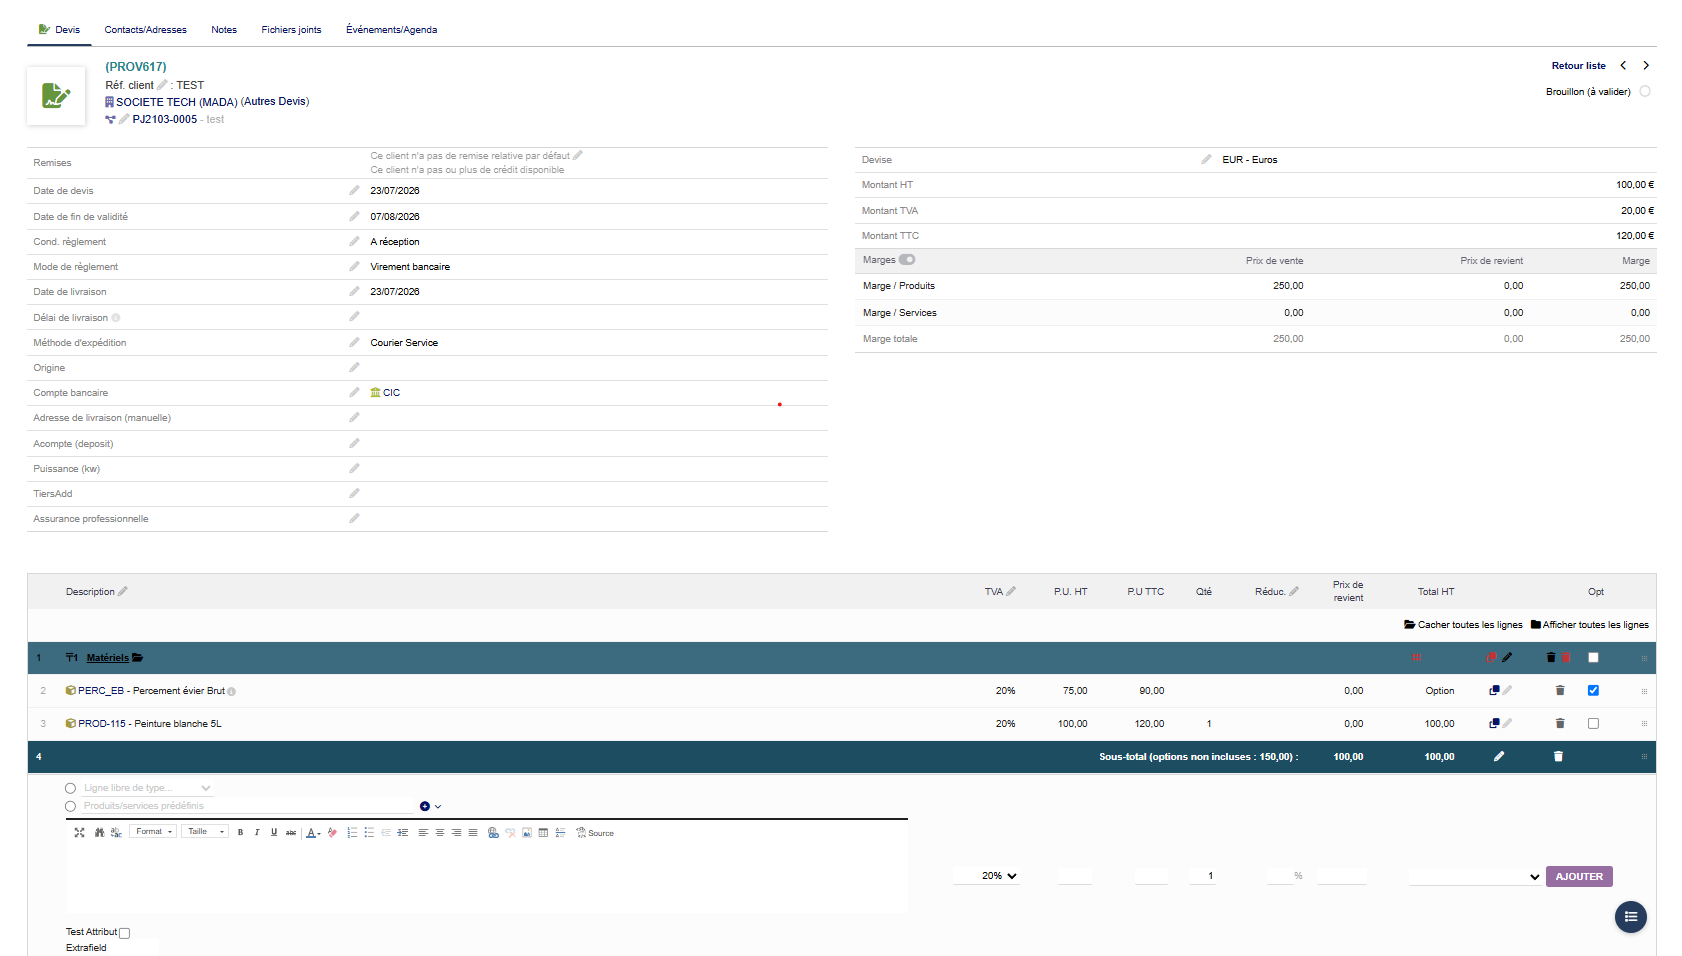Go to the next record arrow
Image resolution: width=1682 pixels, height=956 pixels.
[x=1646, y=65]
